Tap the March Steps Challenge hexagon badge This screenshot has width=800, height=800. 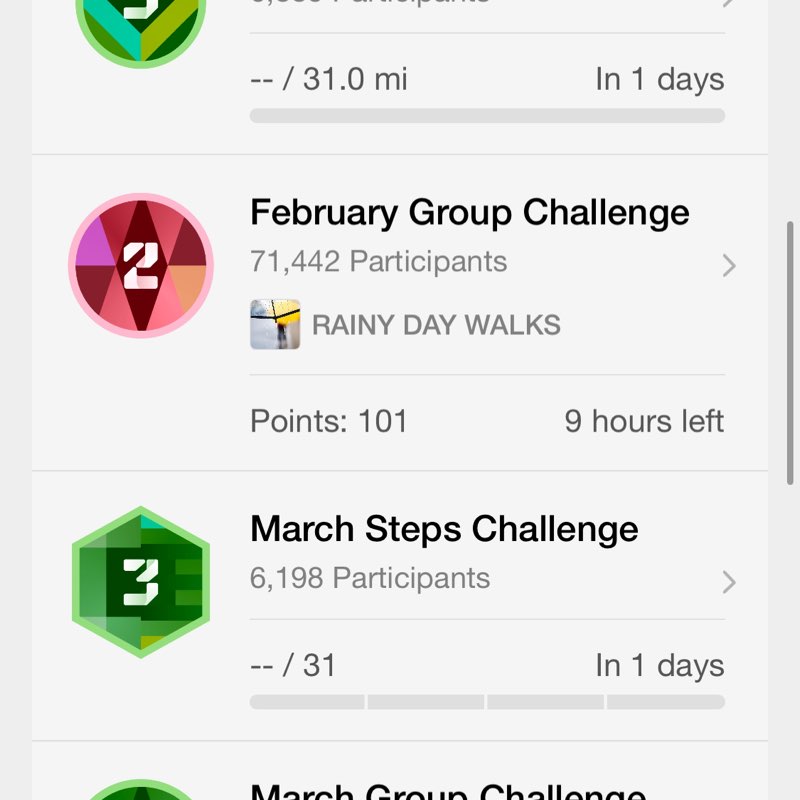(141, 581)
